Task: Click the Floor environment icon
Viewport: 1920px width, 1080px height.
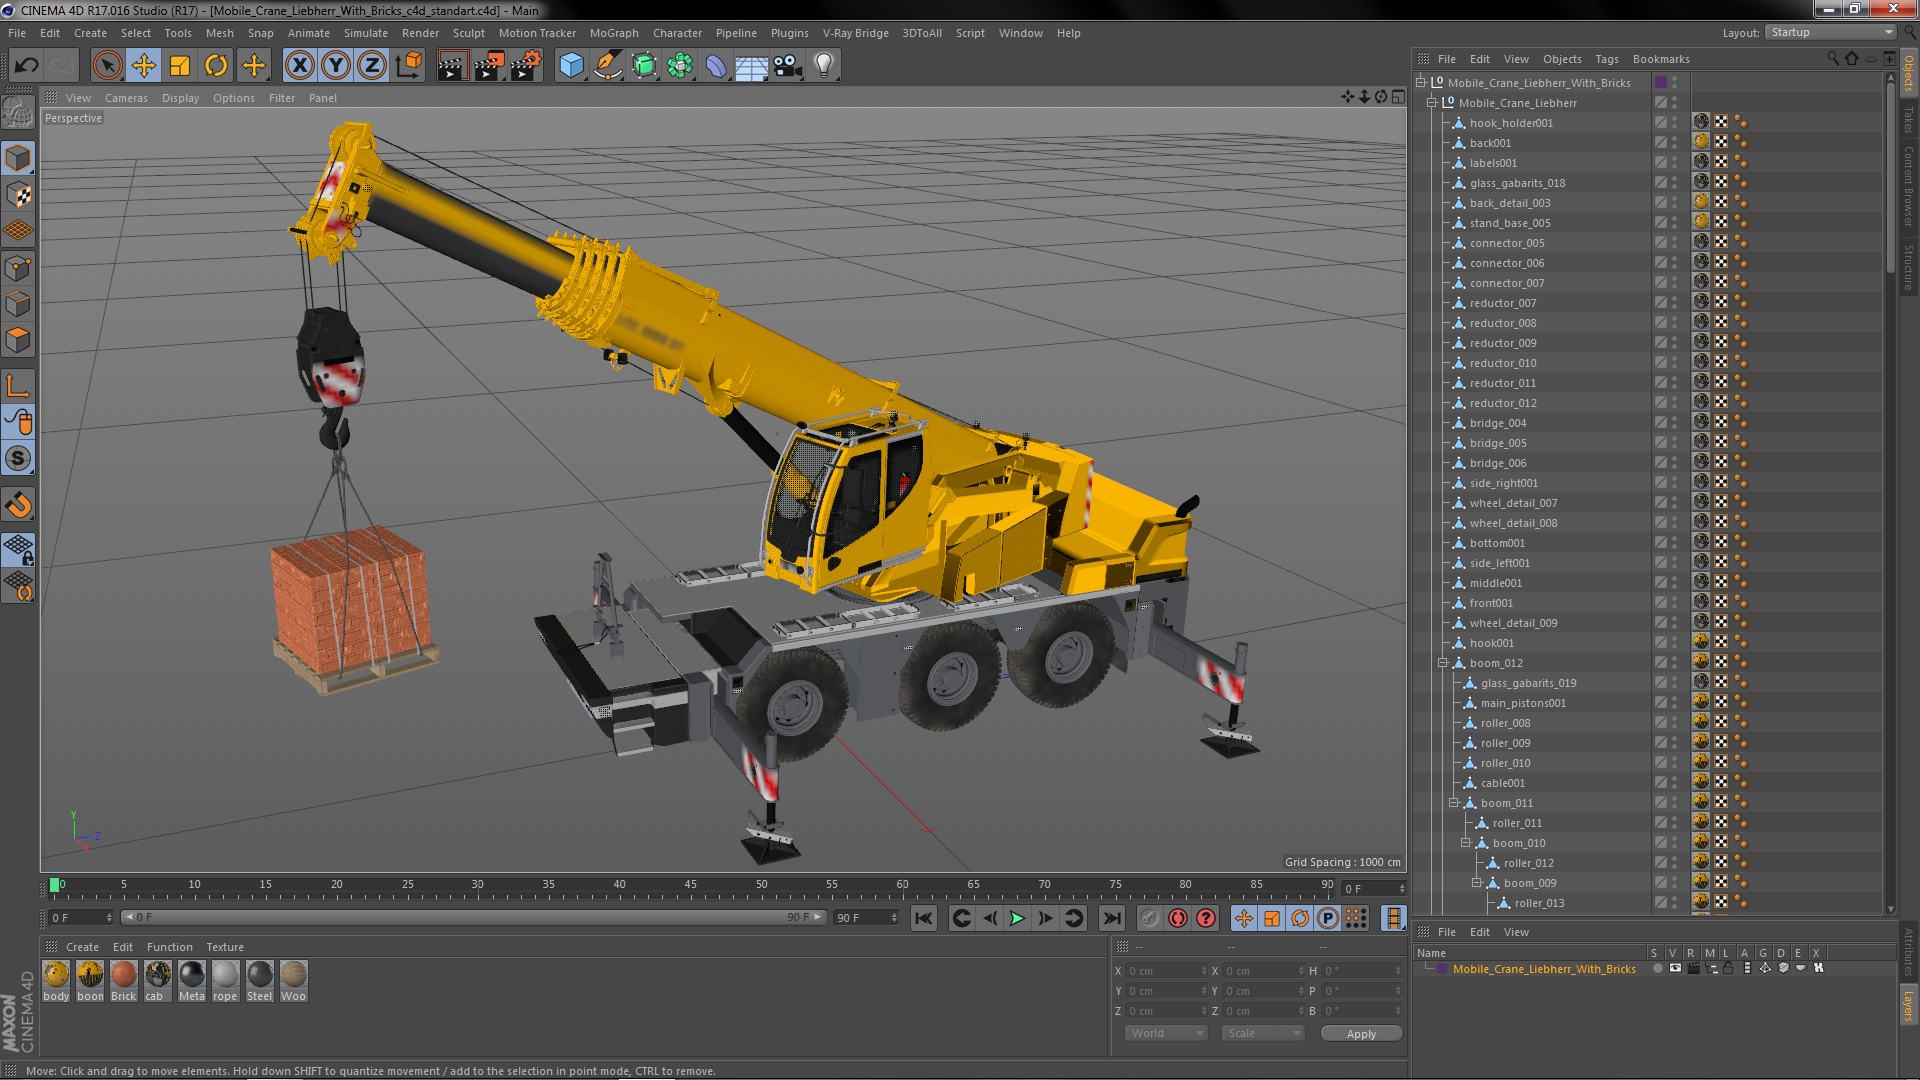Action: [752, 66]
